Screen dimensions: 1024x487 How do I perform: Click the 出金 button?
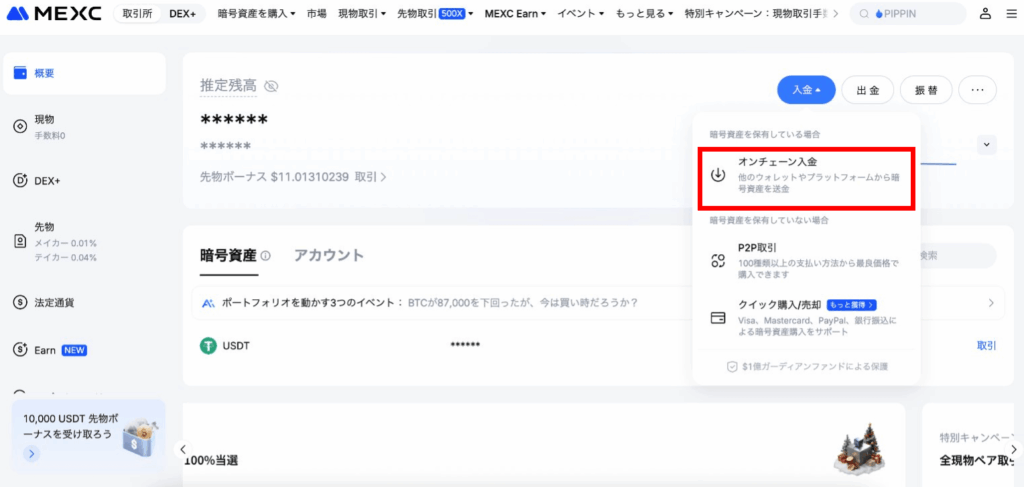pyautogui.click(x=867, y=90)
